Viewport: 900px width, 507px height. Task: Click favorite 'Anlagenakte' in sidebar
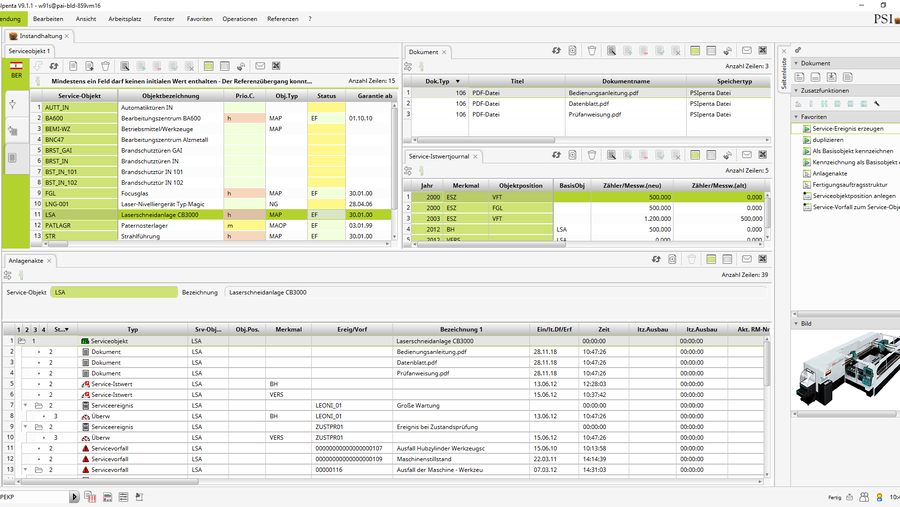point(829,173)
